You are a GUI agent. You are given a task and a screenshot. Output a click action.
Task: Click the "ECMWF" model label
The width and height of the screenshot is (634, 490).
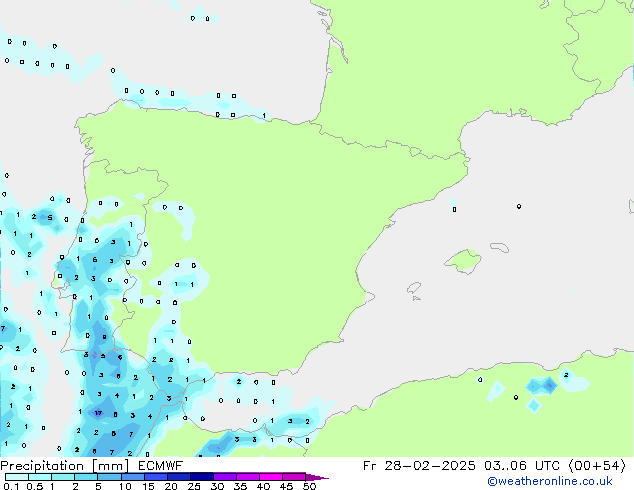coord(161,466)
